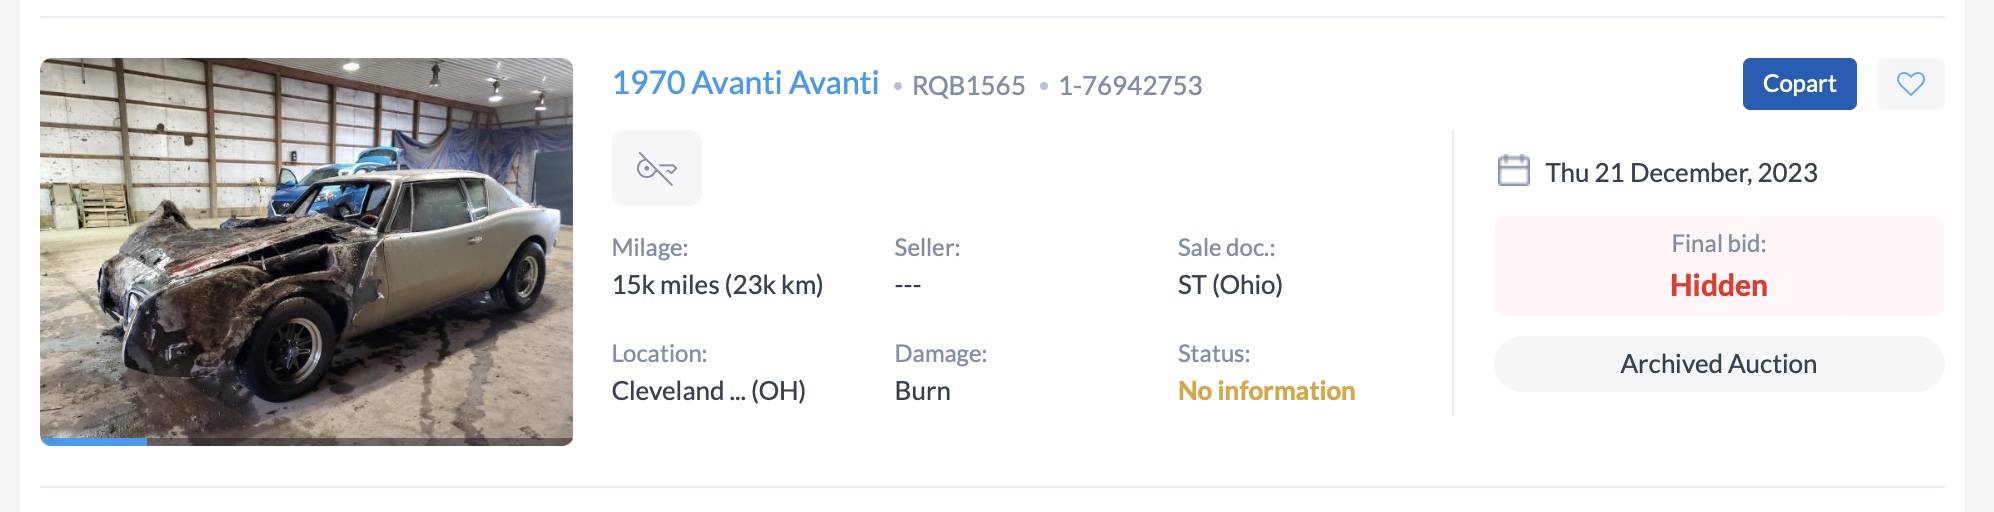
Task: Select the RQB1565 code text
Action: click(x=968, y=86)
